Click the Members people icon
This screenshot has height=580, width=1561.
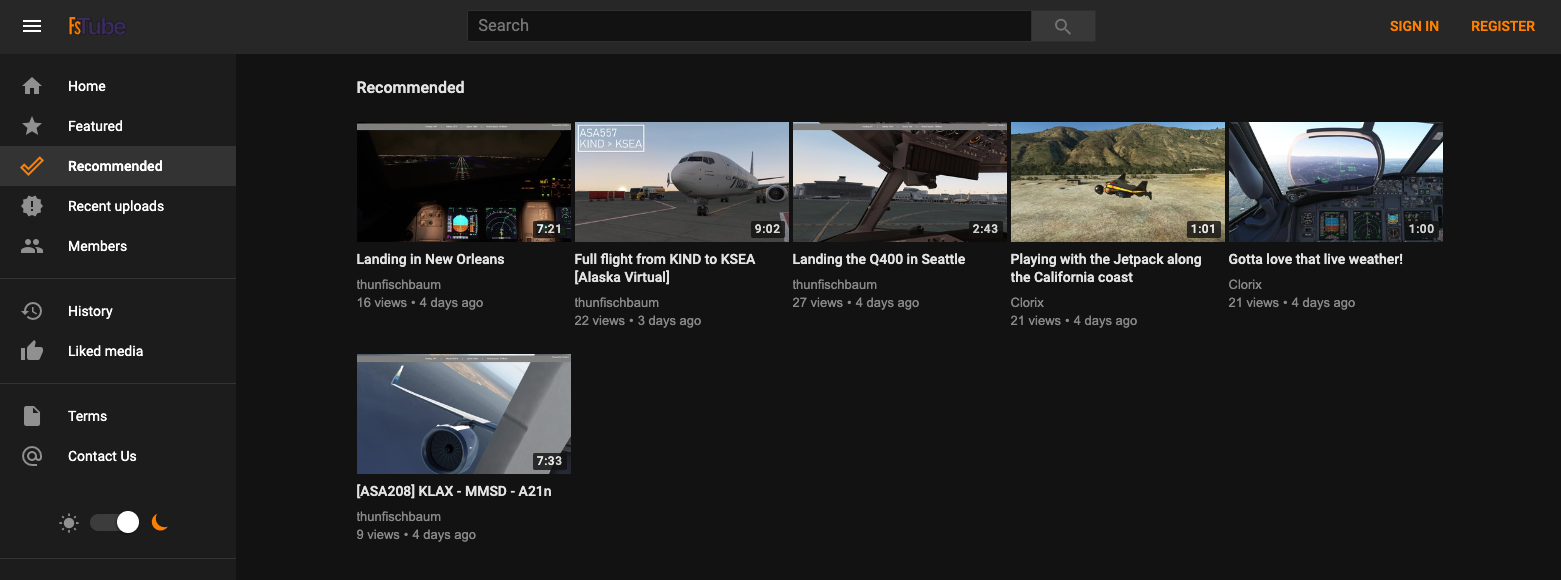coord(32,246)
